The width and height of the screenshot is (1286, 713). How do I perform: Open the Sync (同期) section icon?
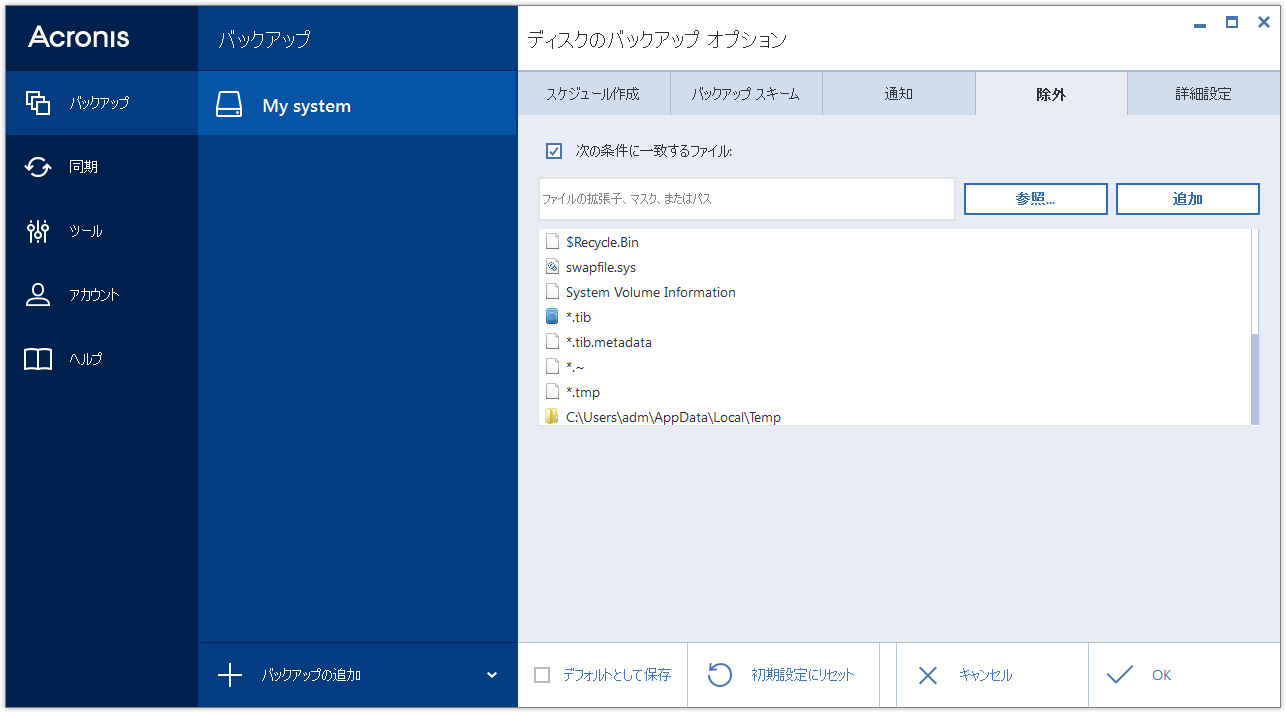click(x=38, y=167)
